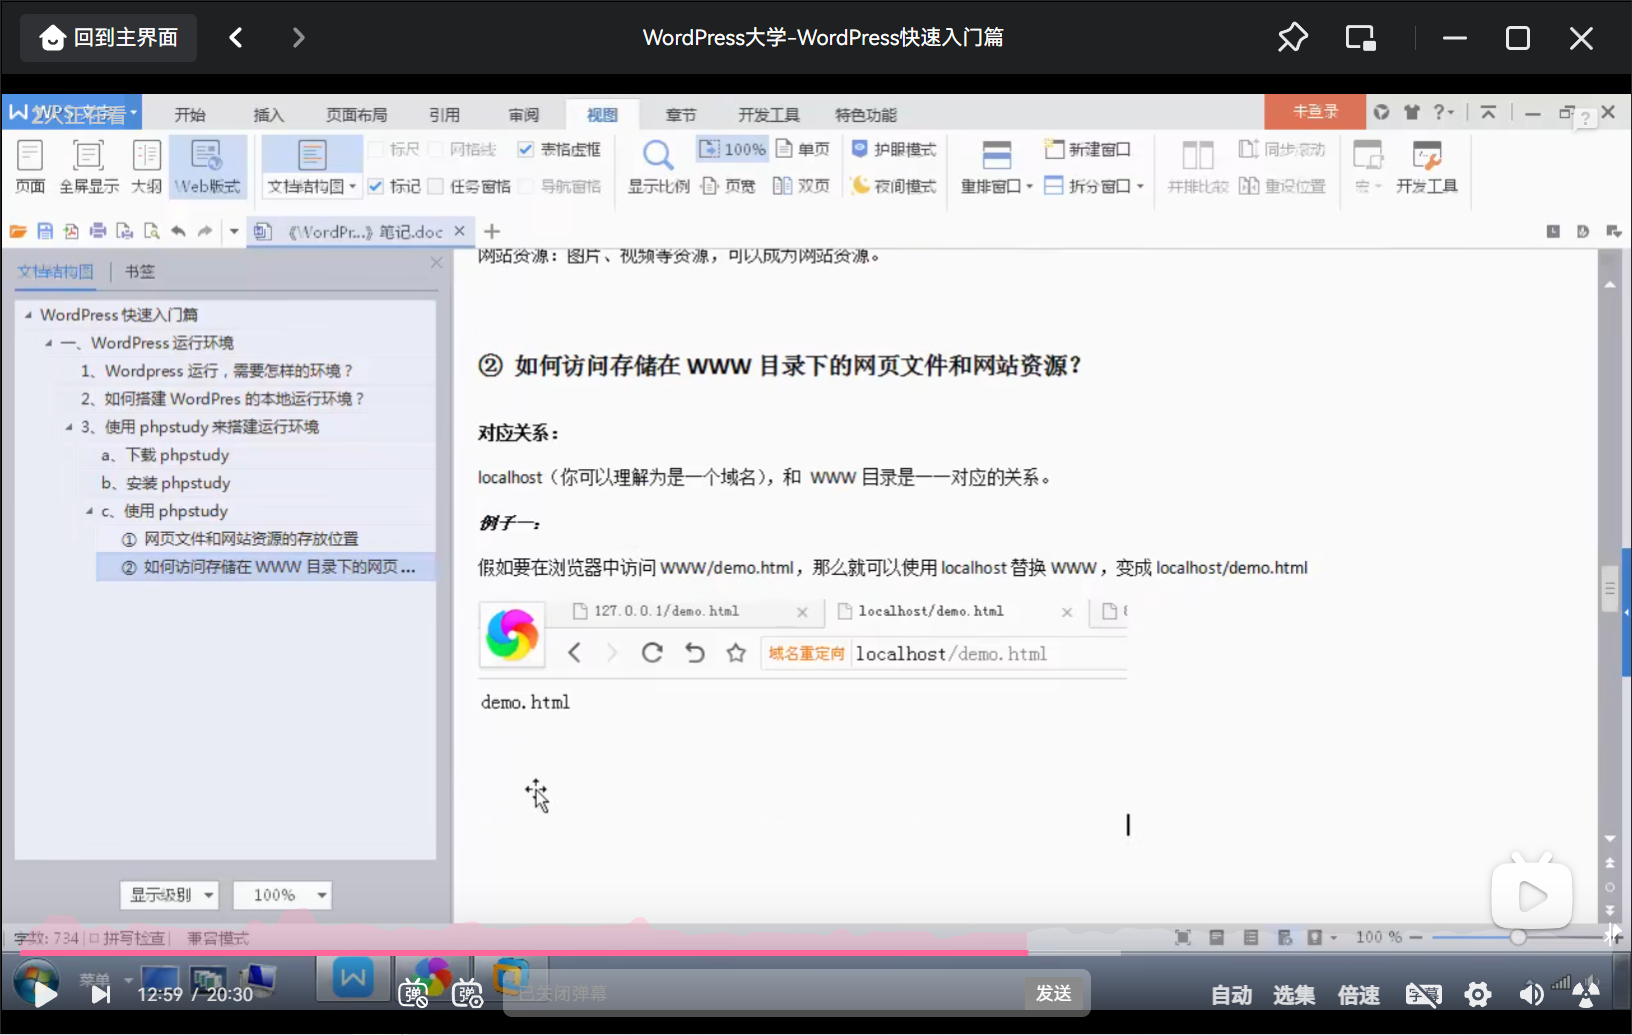Pin the player window on top

pyautogui.click(x=1292, y=38)
